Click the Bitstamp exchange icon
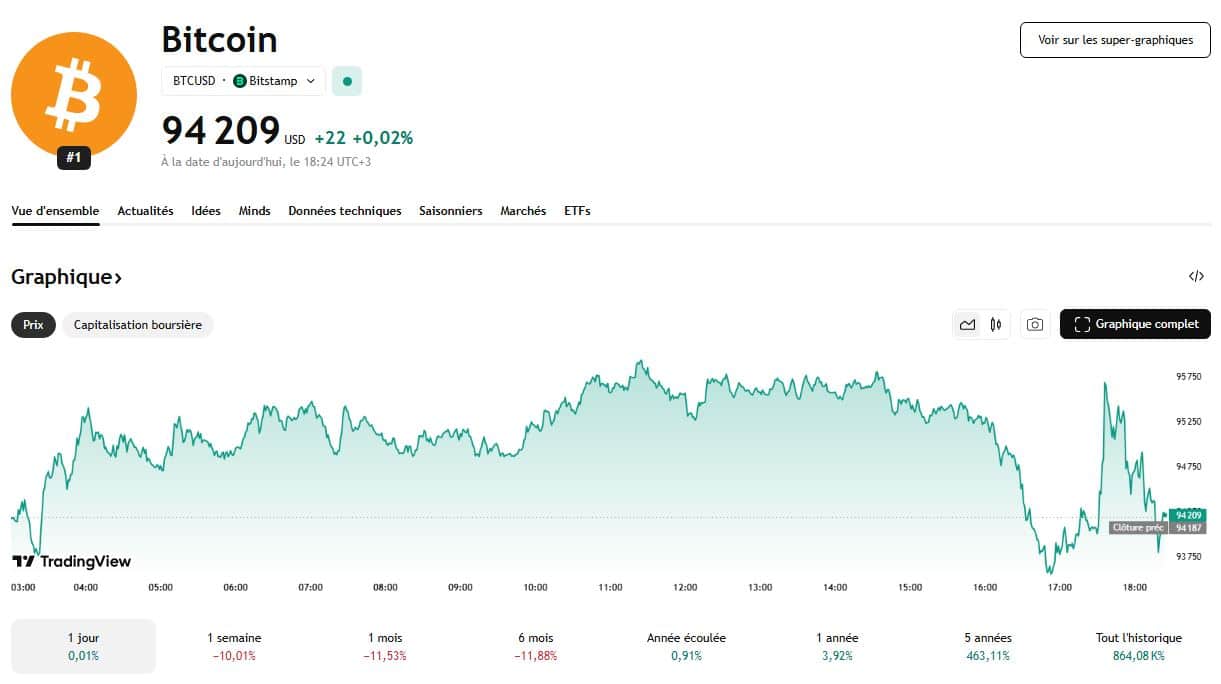Image resolution: width=1221 pixels, height=684 pixels. point(239,81)
